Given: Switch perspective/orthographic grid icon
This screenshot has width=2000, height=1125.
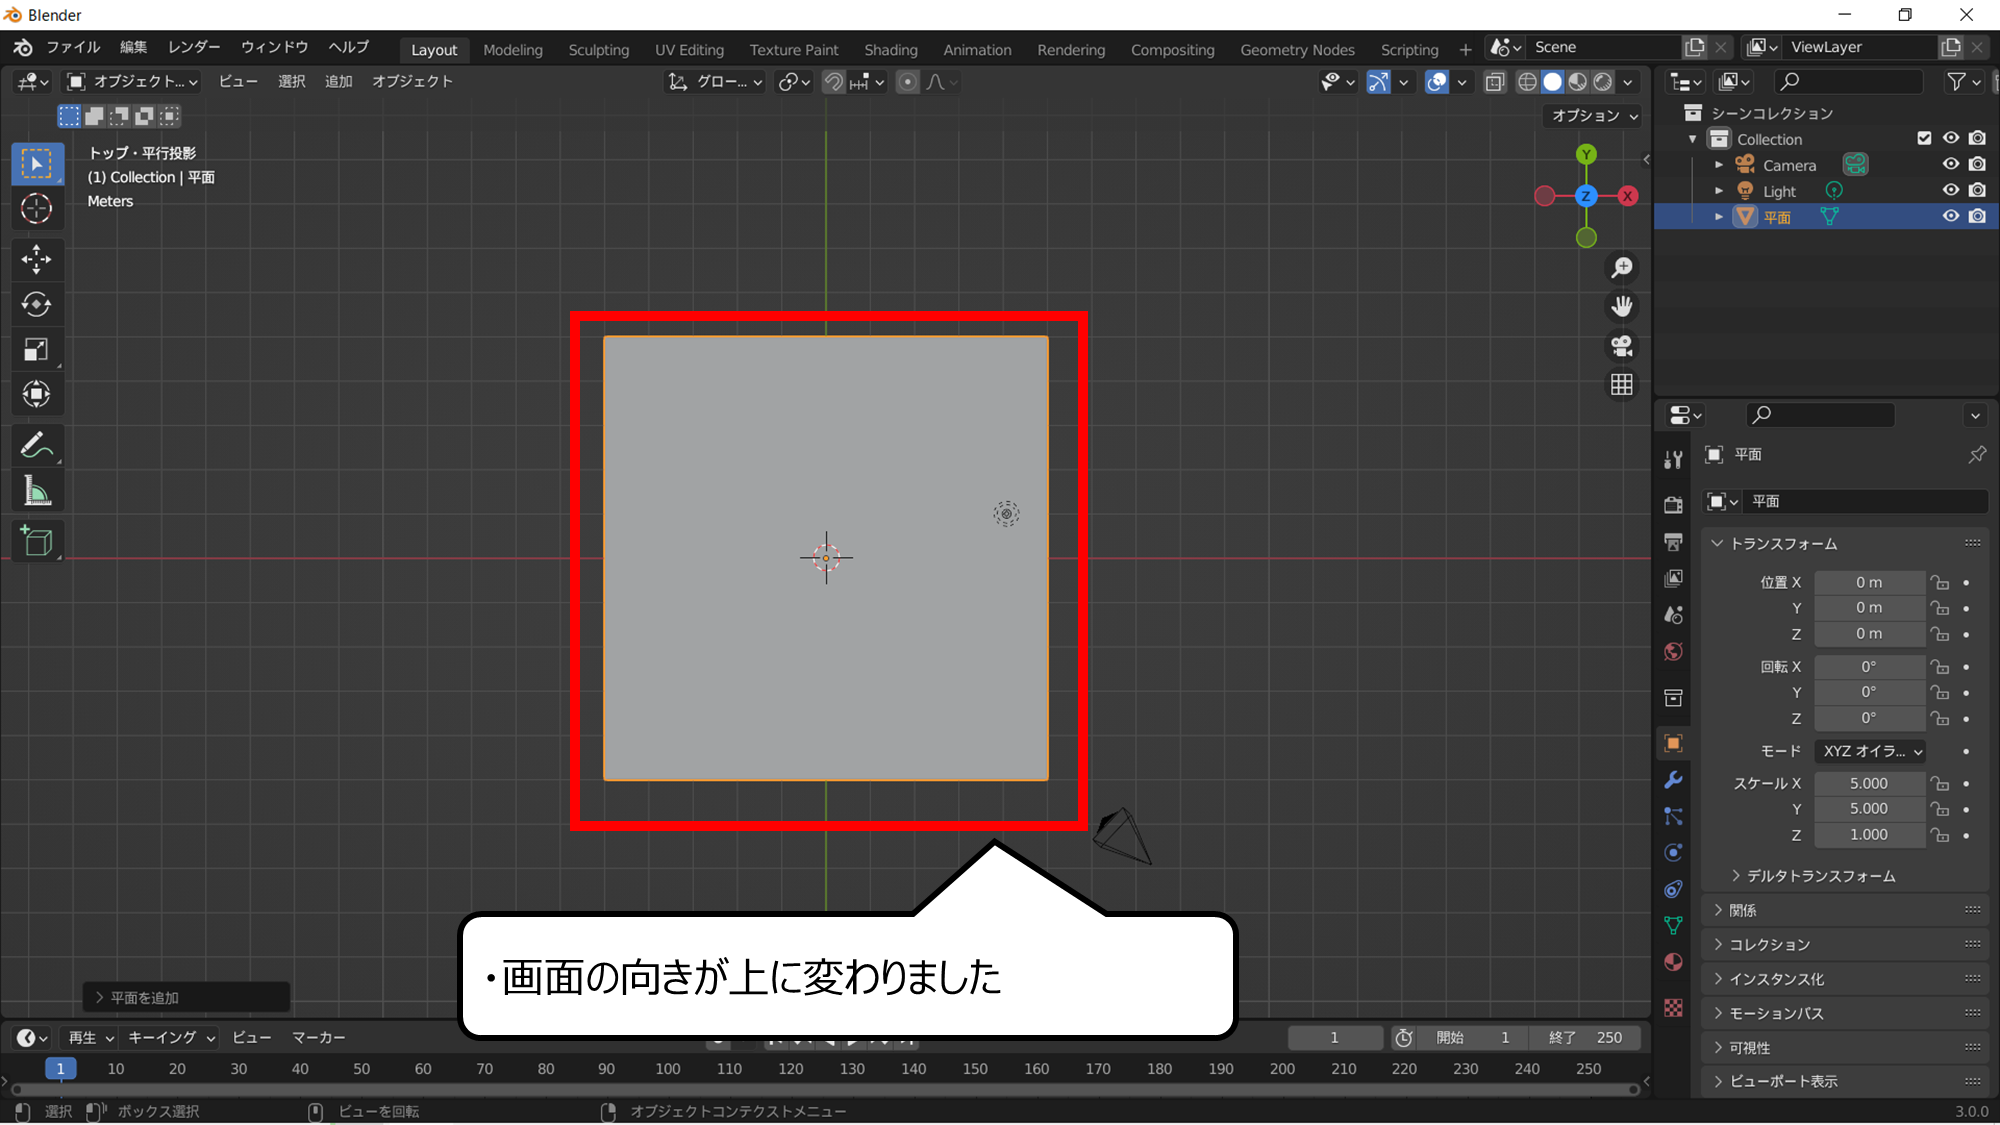Looking at the screenshot, I should pos(1622,385).
